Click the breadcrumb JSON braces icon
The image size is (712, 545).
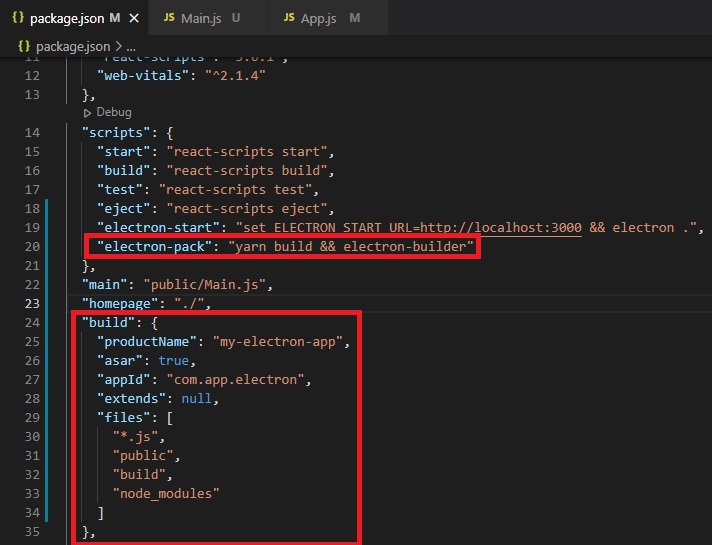pyautogui.click(x=24, y=46)
